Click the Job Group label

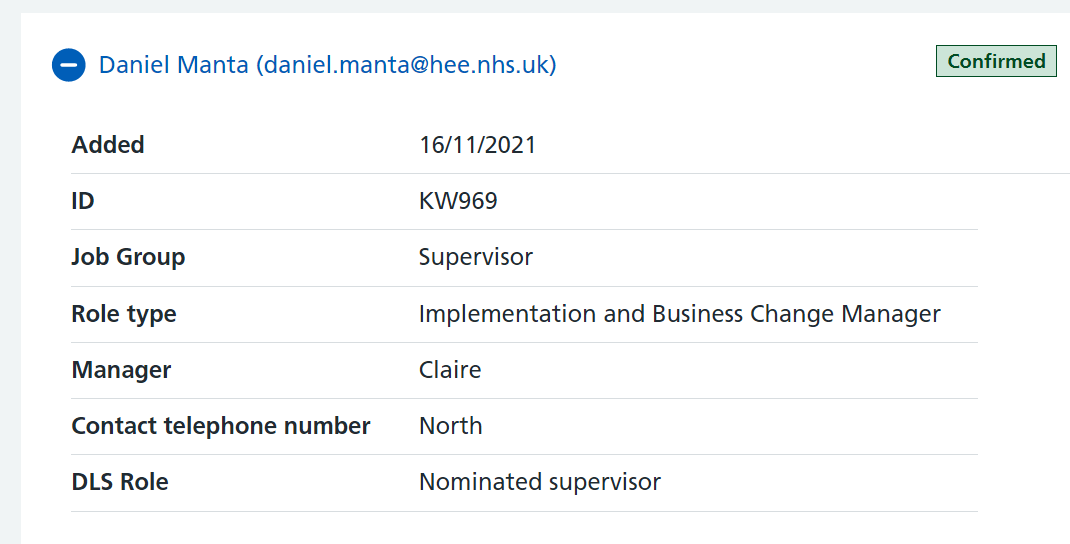[x=128, y=257]
